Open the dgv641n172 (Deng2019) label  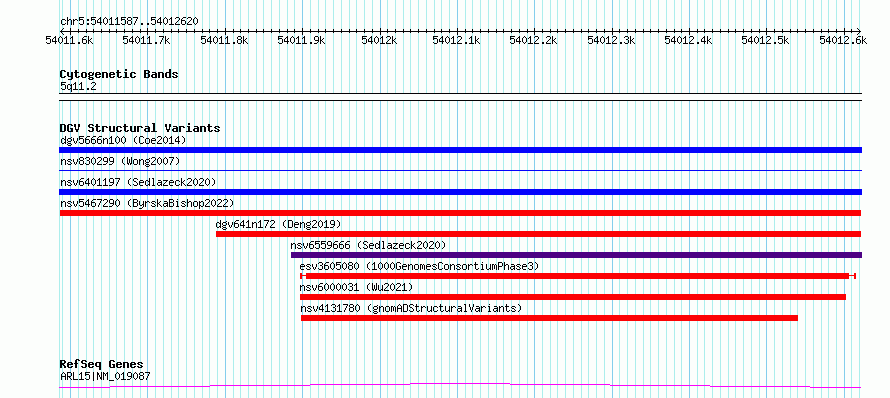(x=279, y=224)
